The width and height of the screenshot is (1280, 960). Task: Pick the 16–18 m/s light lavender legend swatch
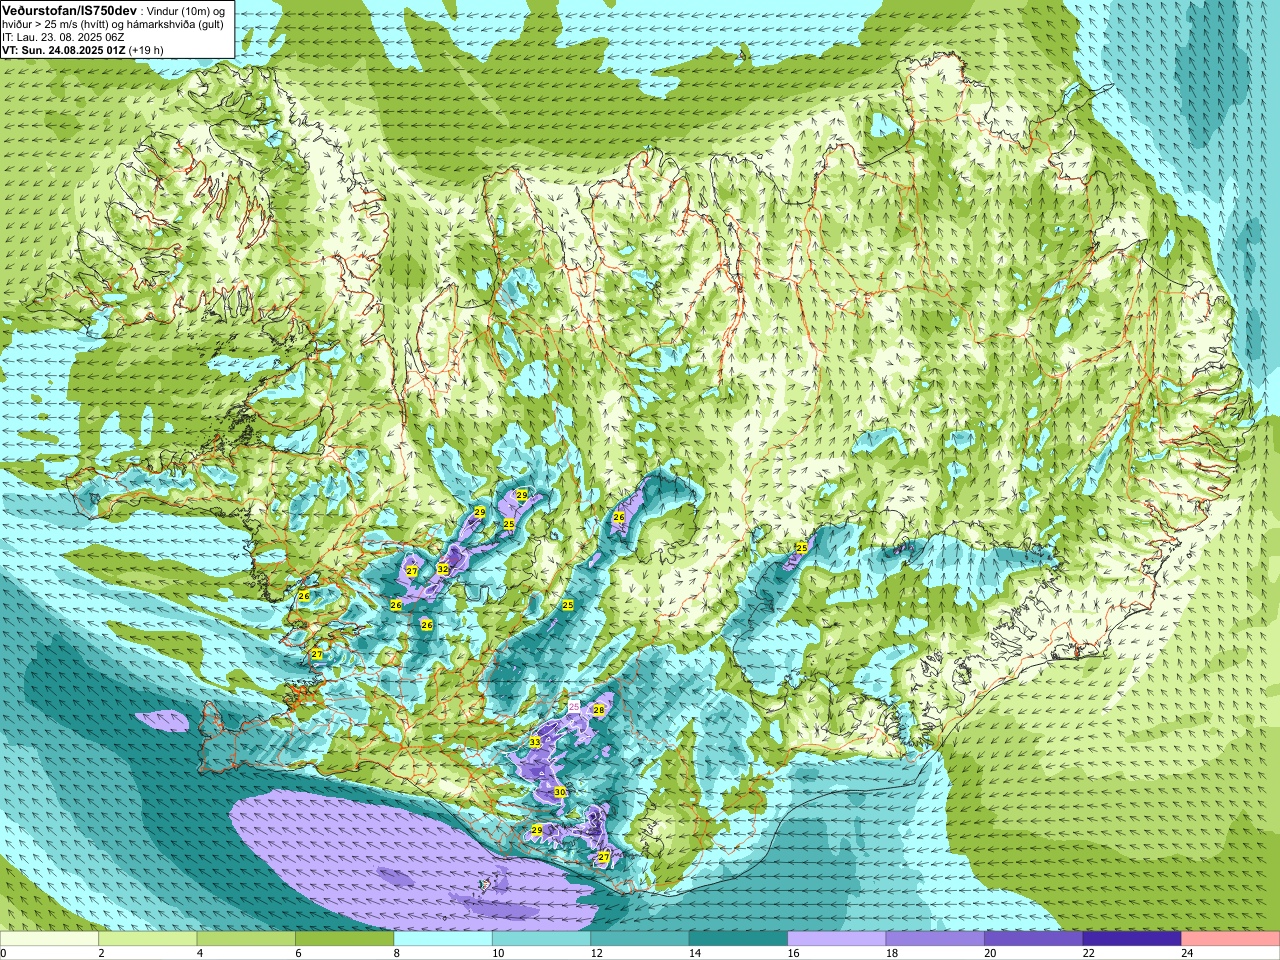tap(837, 939)
